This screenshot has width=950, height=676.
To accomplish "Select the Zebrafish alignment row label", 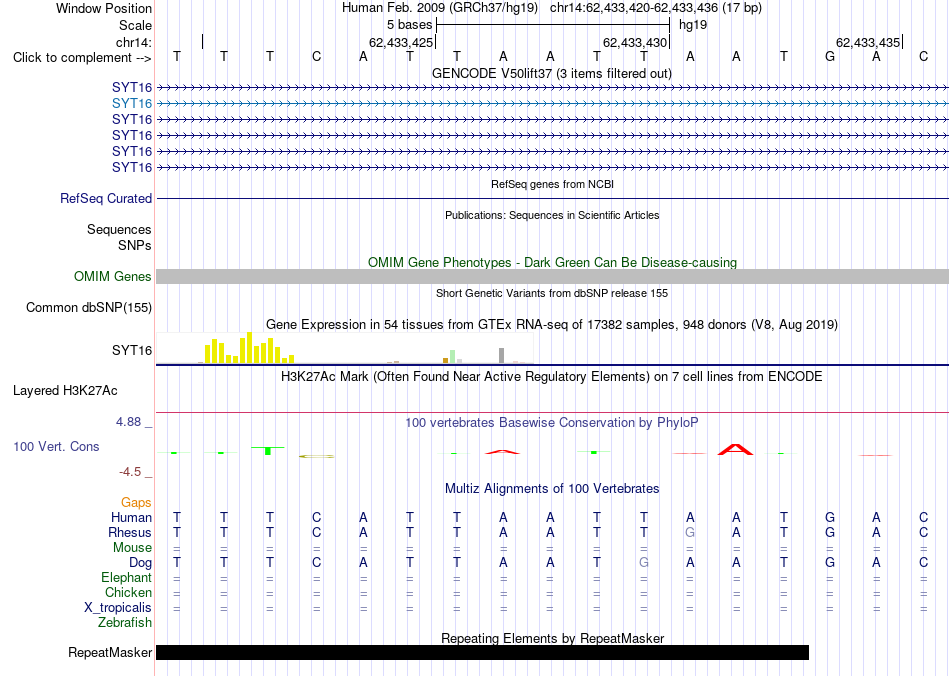I will coord(125,623).
